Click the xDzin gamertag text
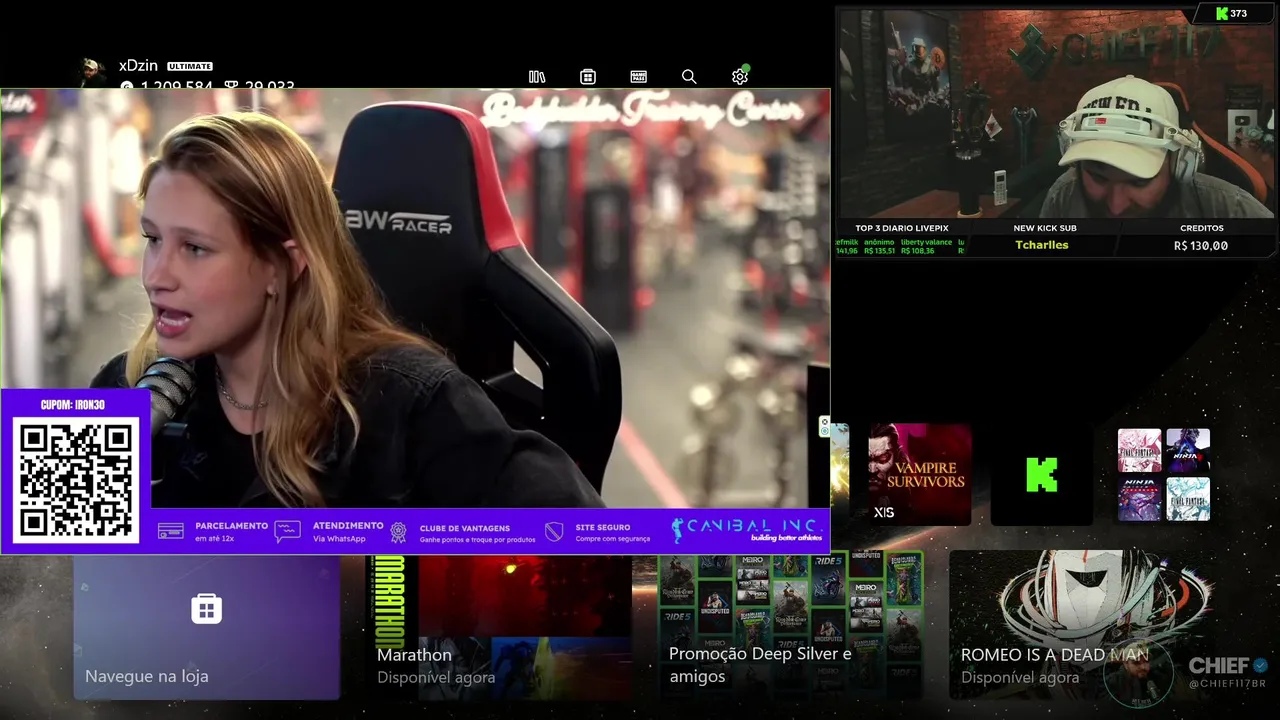The width and height of the screenshot is (1280, 720). [138, 66]
